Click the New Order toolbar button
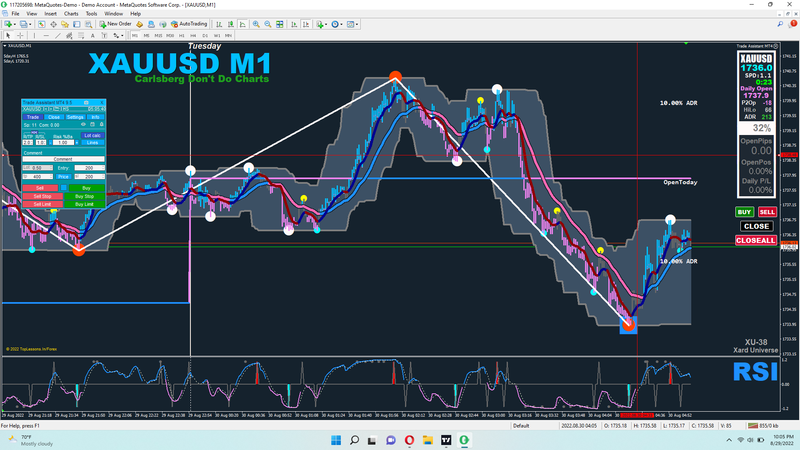Image resolution: width=800 pixels, height=450 pixels. [116, 23]
